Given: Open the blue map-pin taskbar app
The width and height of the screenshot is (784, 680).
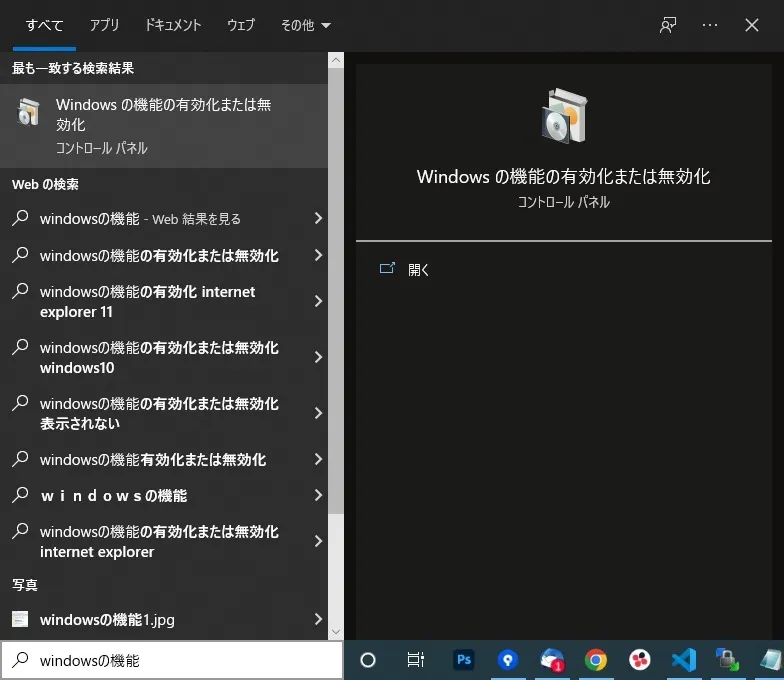Looking at the screenshot, I should click(508, 660).
